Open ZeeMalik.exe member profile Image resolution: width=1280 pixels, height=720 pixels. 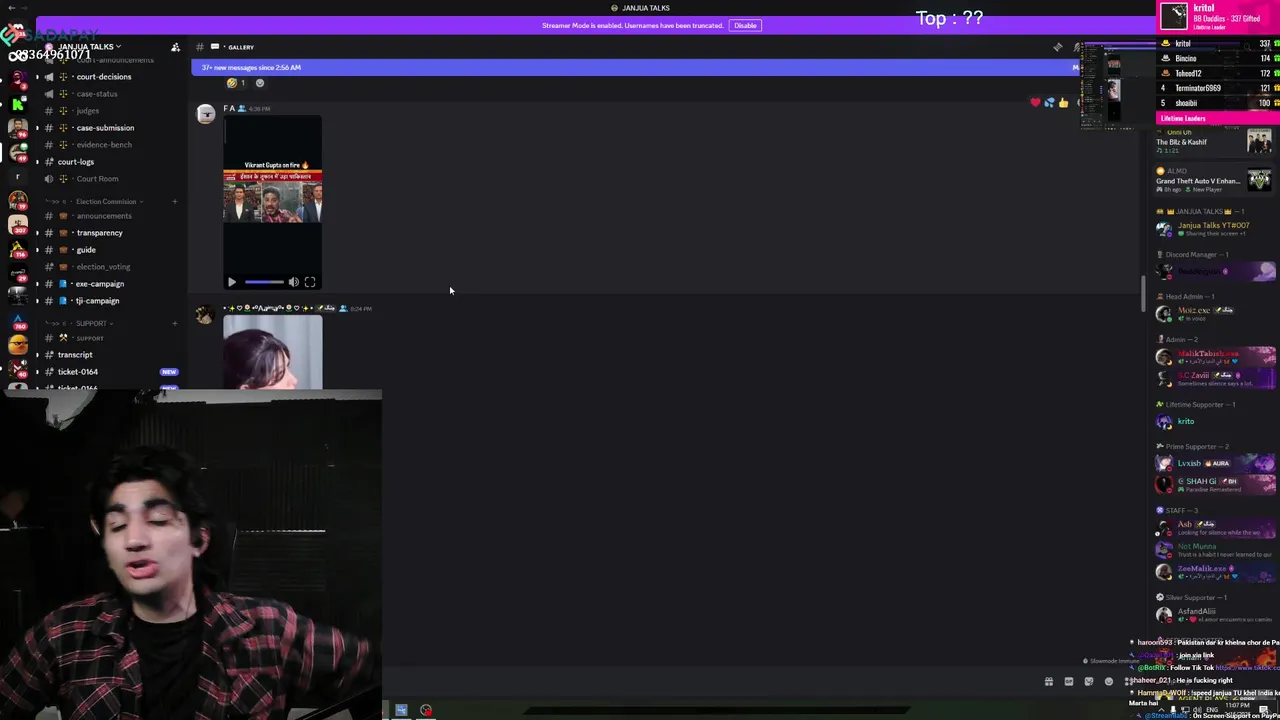(1213, 572)
